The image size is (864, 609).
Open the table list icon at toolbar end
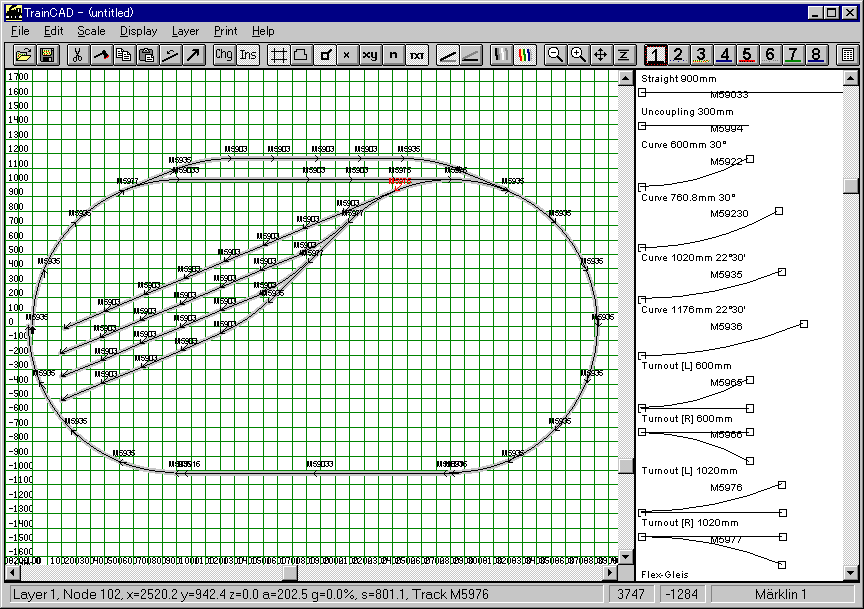tap(848, 55)
